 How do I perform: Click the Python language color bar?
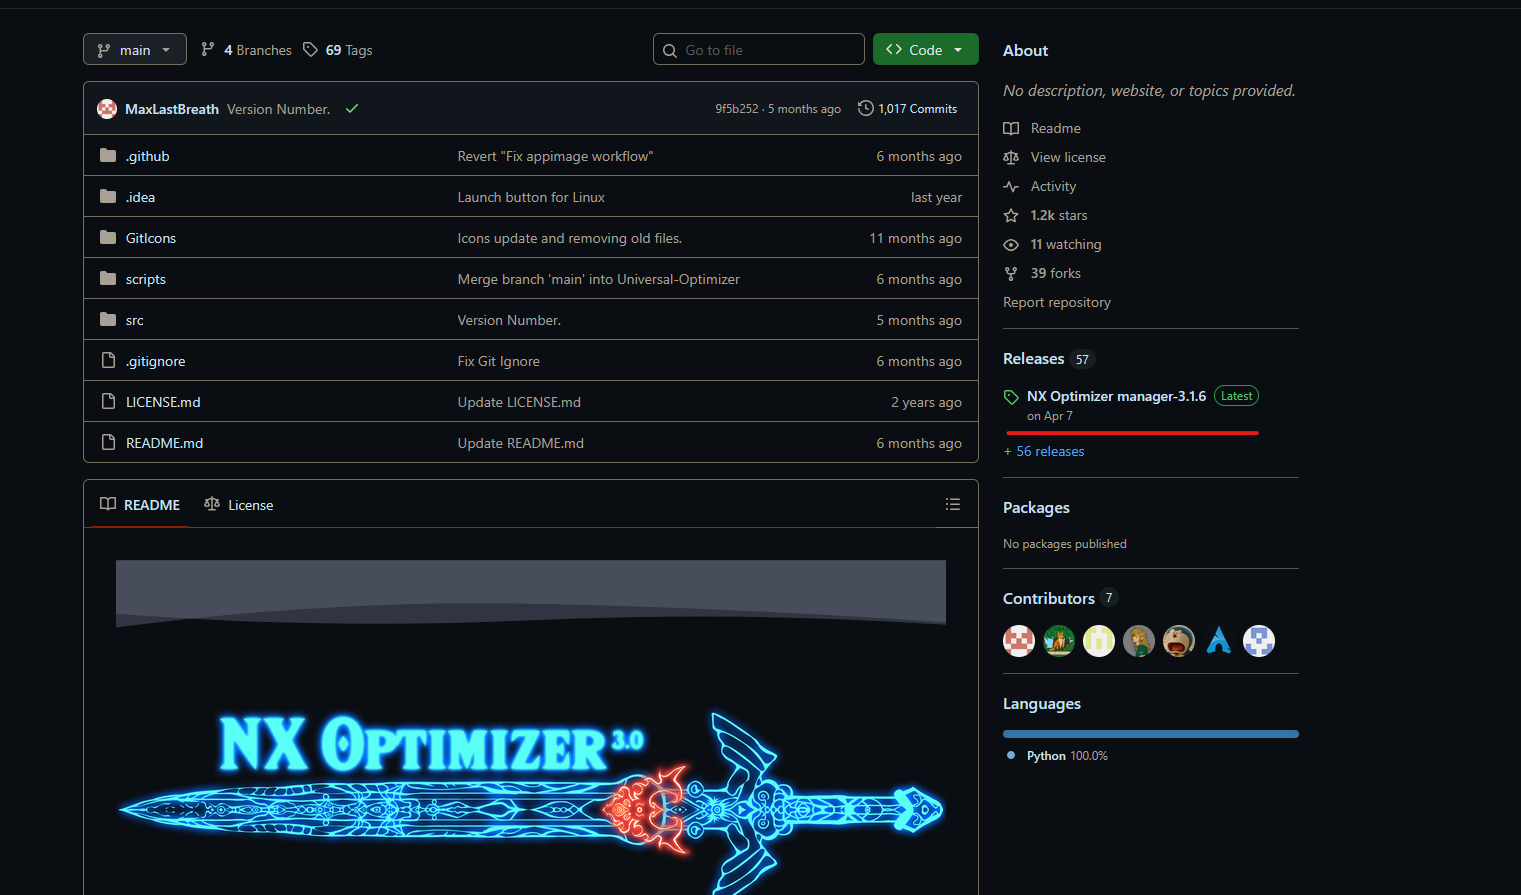pyautogui.click(x=1150, y=734)
